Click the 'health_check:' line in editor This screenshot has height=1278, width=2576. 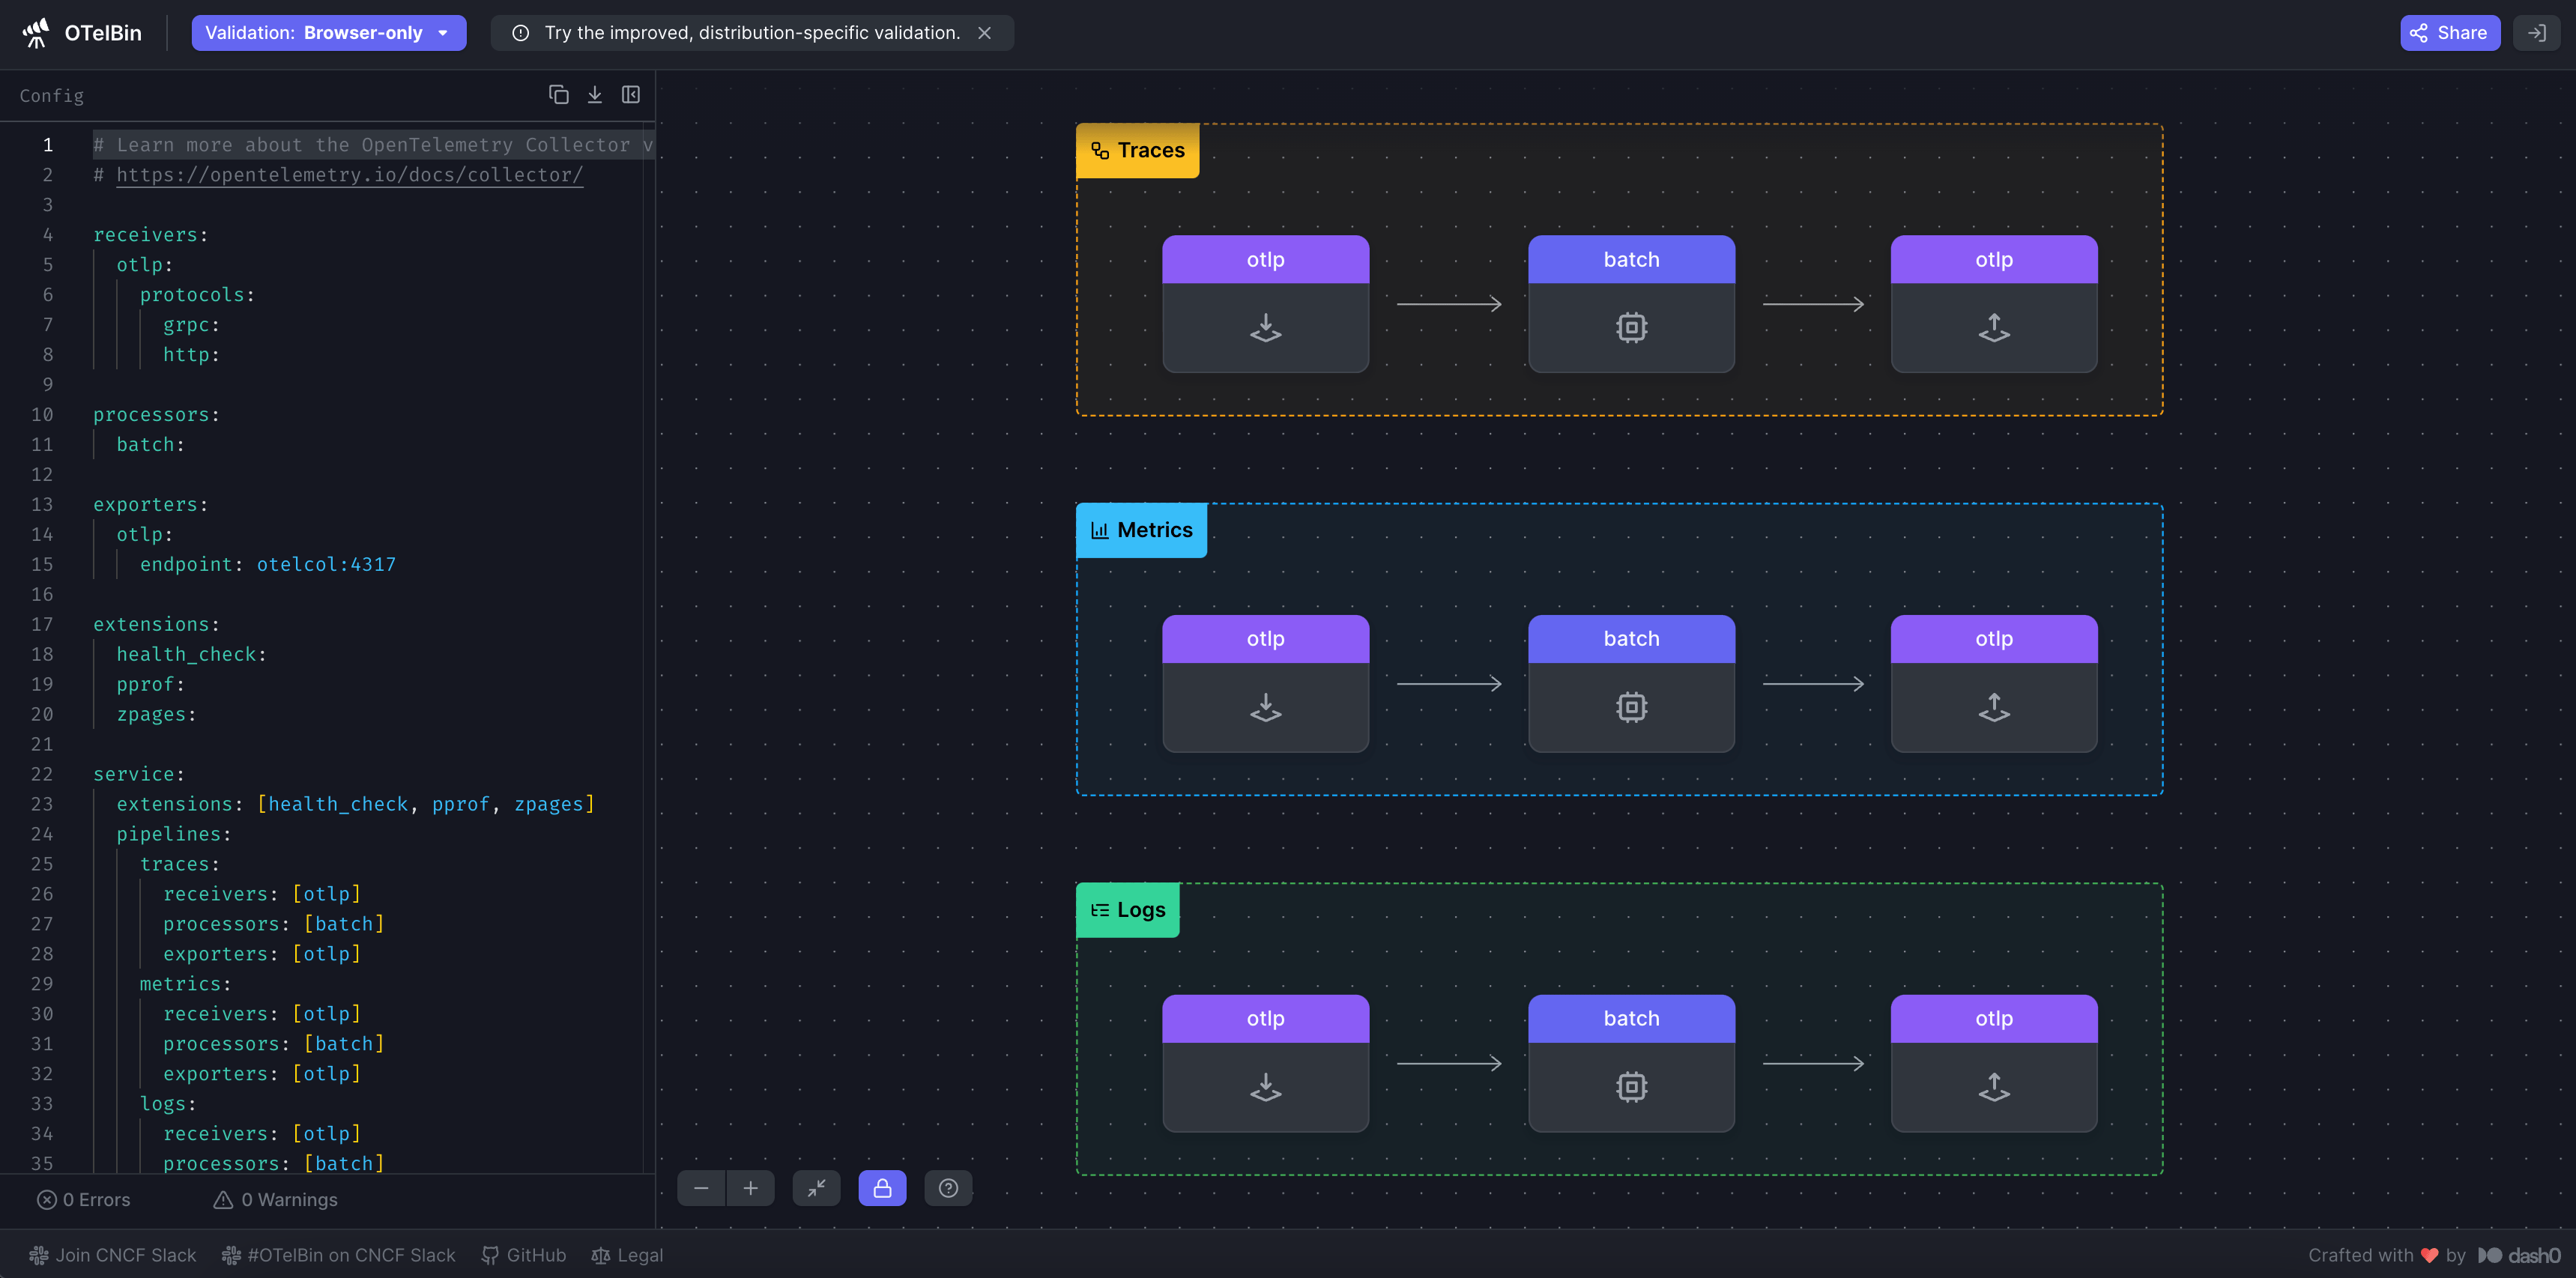tap(191, 655)
